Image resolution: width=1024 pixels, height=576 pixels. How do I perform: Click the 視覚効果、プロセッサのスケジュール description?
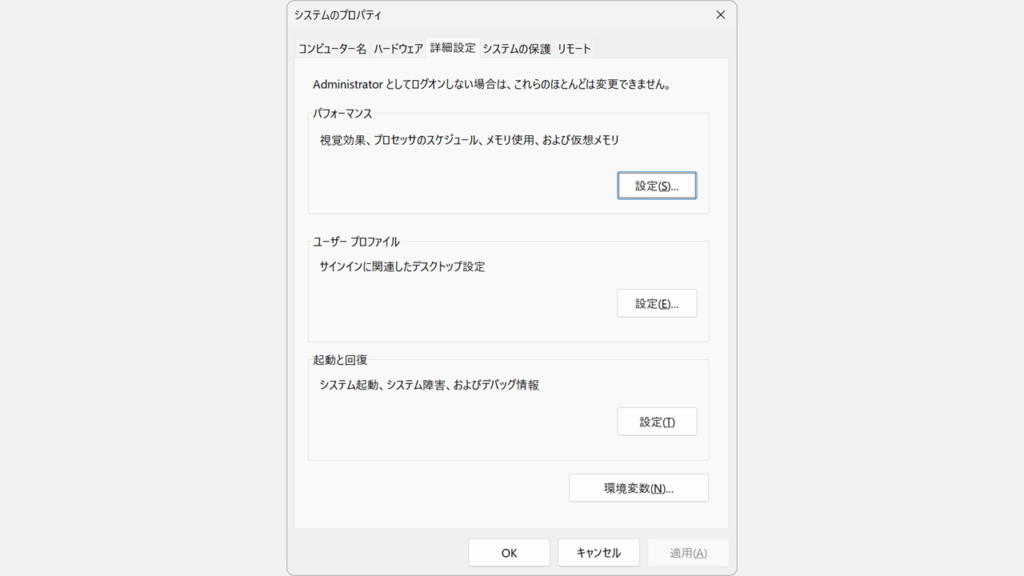tap(469, 140)
